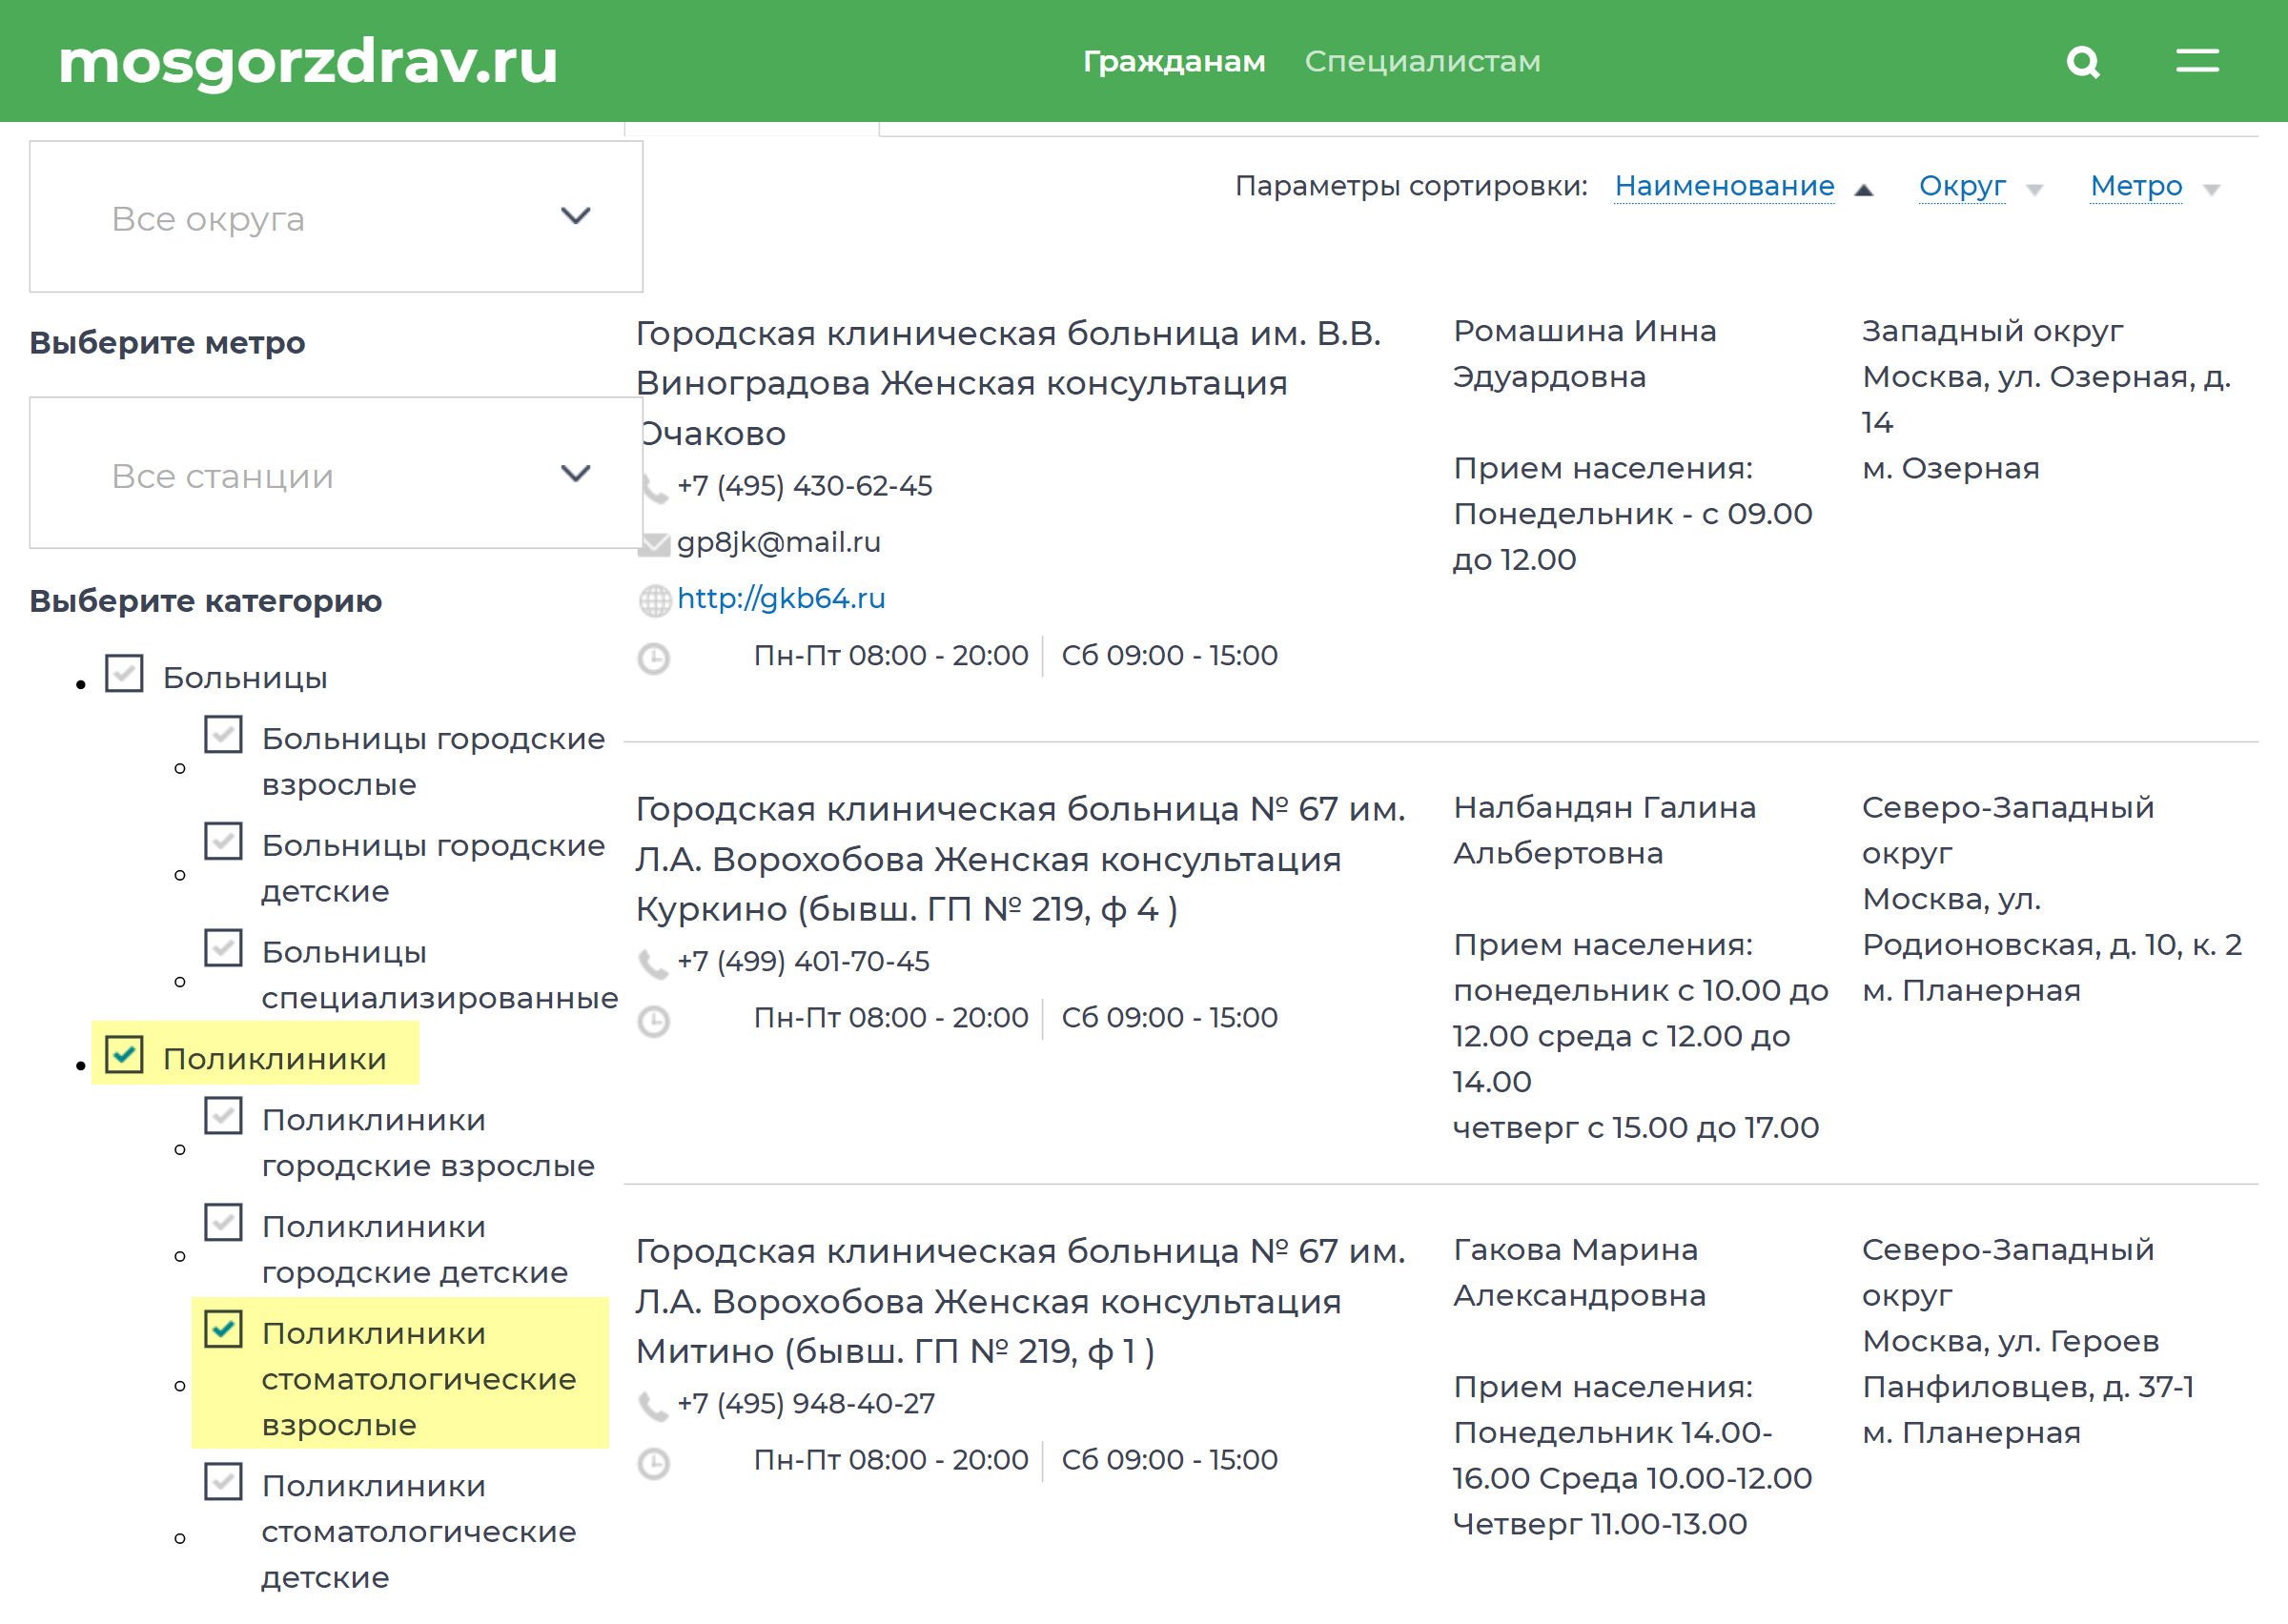Image resolution: width=2288 pixels, height=1624 pixels.
Task: Click the name Ромашина Инна Эдуардовна
Action: coord(1585,354)
